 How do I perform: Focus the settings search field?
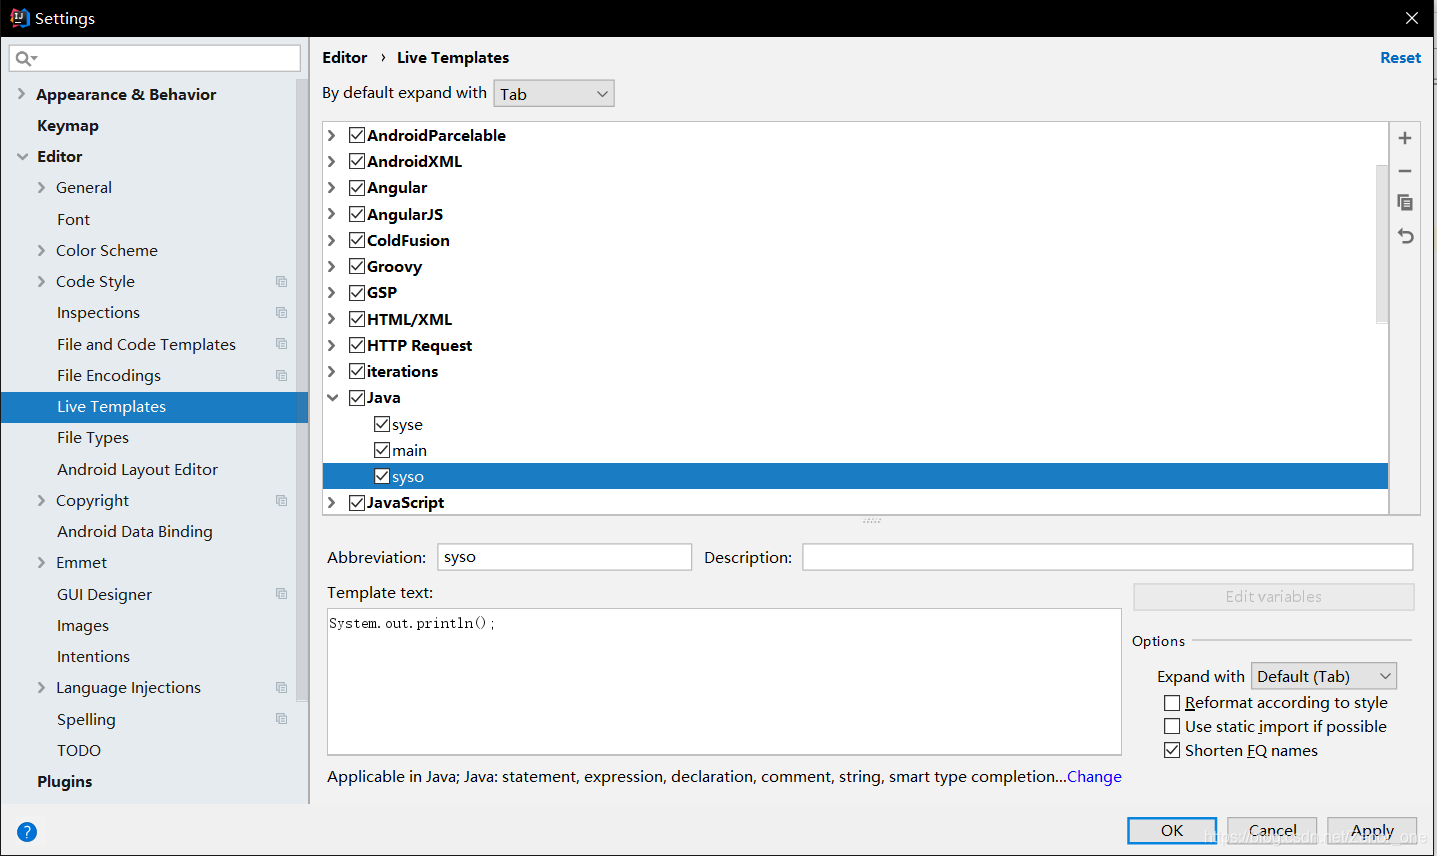coord(155,58)
